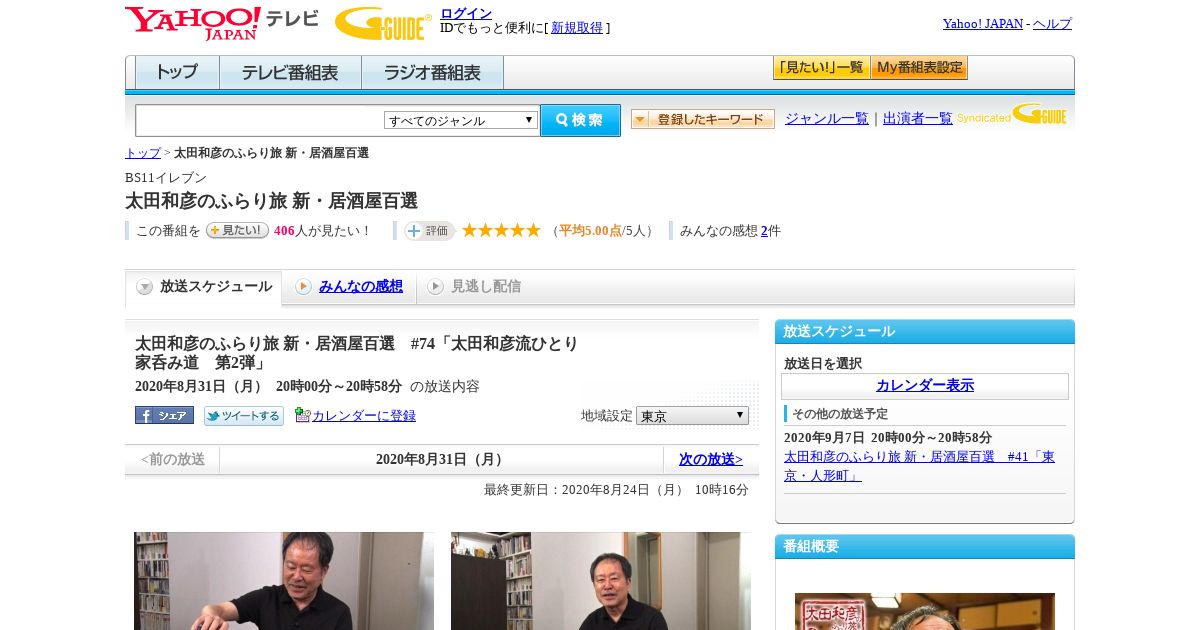Open the ログイン link

pos(466,13)
